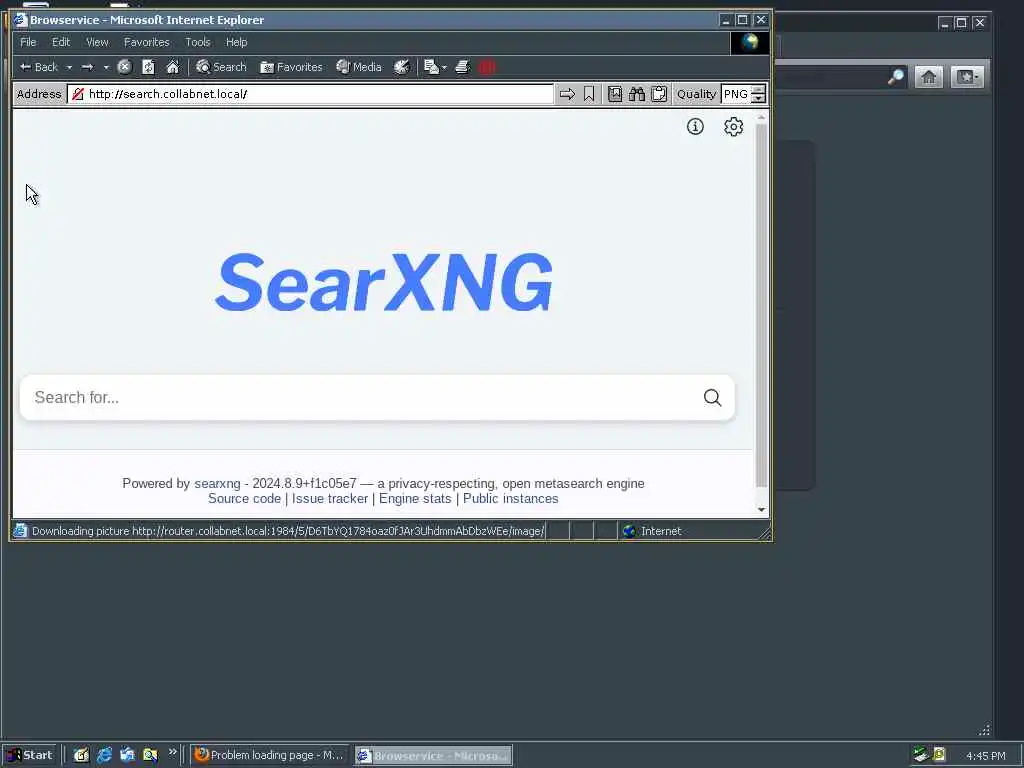Click the scrollbar down arrow

[x=761, y=509]
